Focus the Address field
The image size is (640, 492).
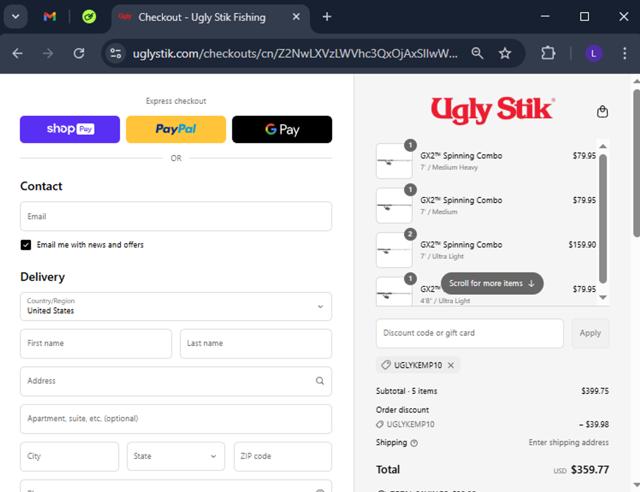(176, 381)
